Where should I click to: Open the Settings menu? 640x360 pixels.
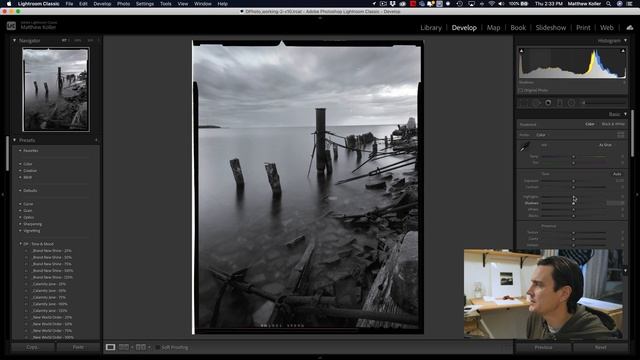coord(144,4)
